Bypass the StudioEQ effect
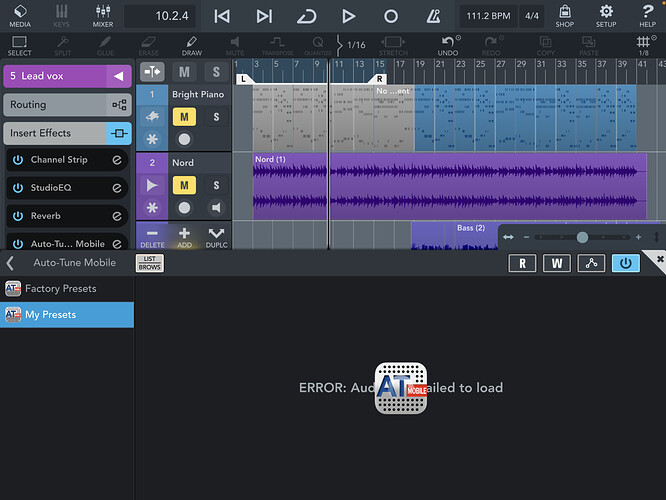Screen dimensions: 666x500 coord(18,188)
